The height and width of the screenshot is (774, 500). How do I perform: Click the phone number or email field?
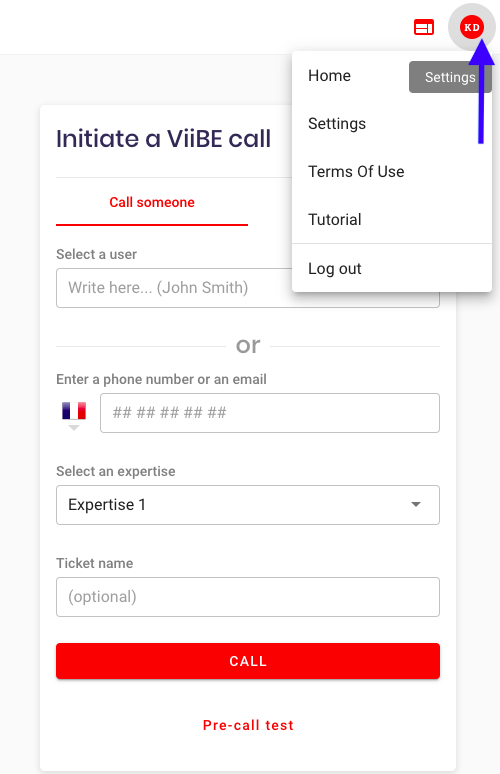[270, 413]
